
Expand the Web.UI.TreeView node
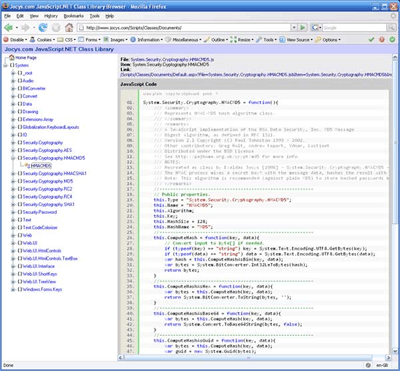(x=13, y=282)
